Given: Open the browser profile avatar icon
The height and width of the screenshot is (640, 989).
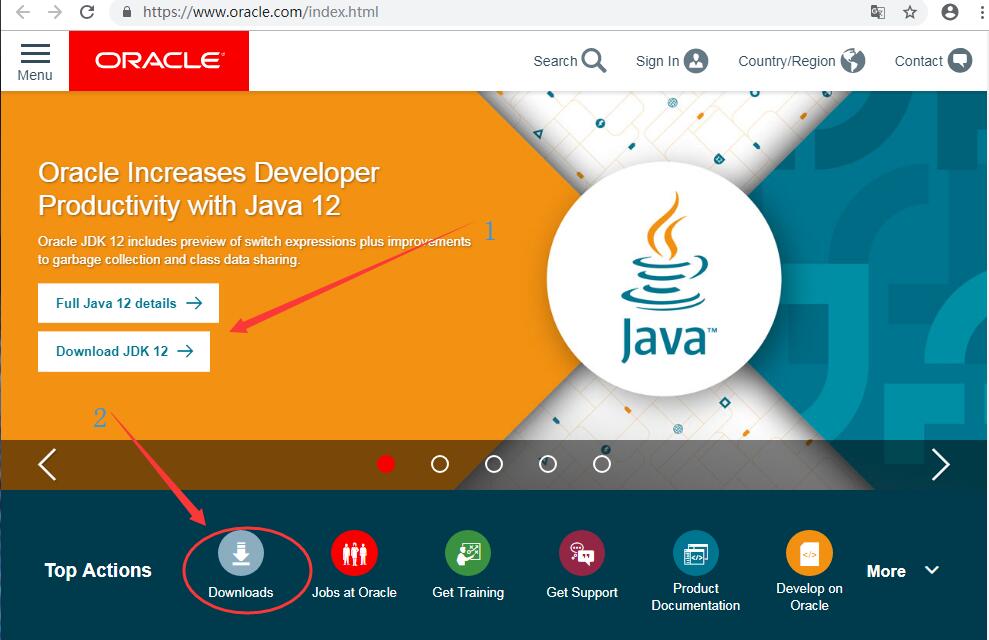Looking at the screenshot, I should point(949,12).
